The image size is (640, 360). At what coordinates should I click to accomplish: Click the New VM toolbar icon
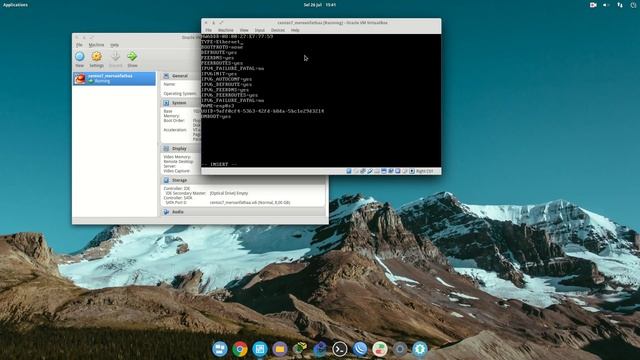(80, 56)
